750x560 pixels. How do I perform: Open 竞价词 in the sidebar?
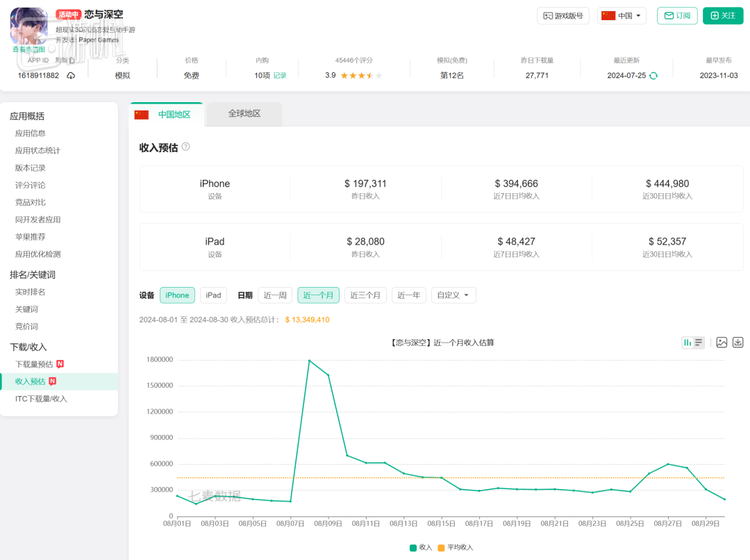26,327
